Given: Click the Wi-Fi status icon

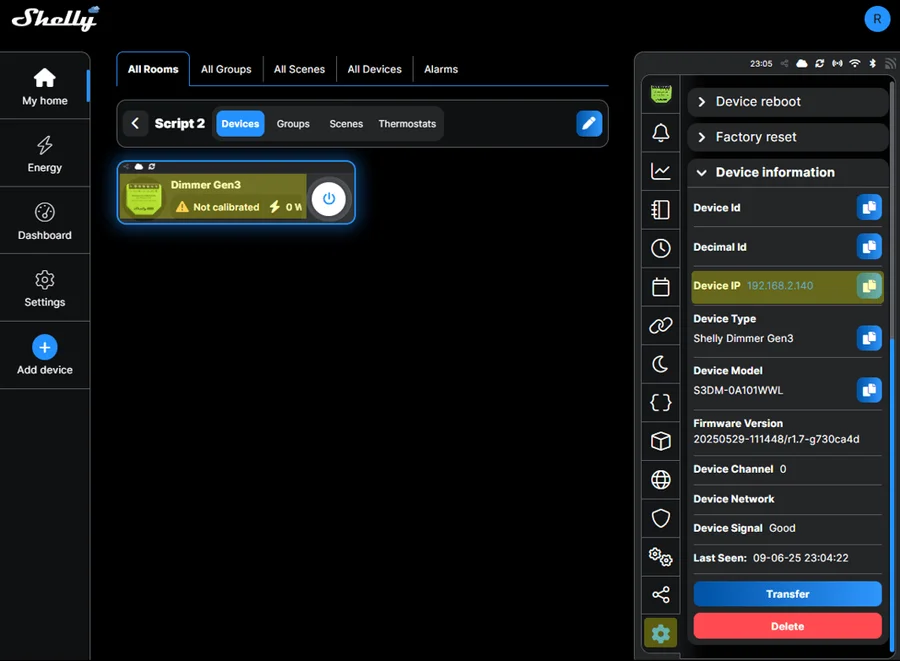Looking at the screenshot, I should coord(855,63).
